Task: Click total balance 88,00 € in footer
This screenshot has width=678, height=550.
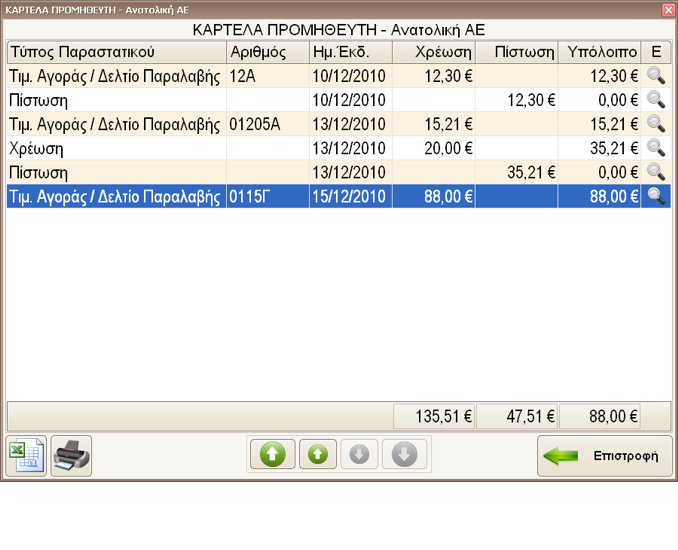Action: 599,416
